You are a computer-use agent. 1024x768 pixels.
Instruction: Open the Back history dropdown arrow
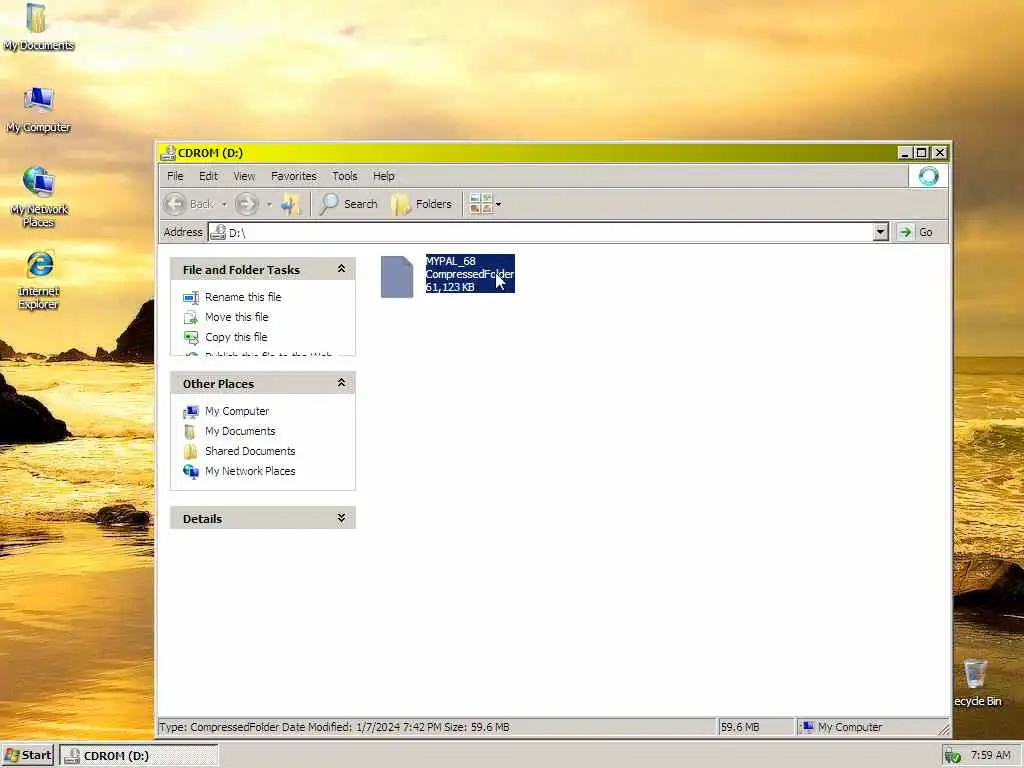pyautogui.click(x=224, y=204)
